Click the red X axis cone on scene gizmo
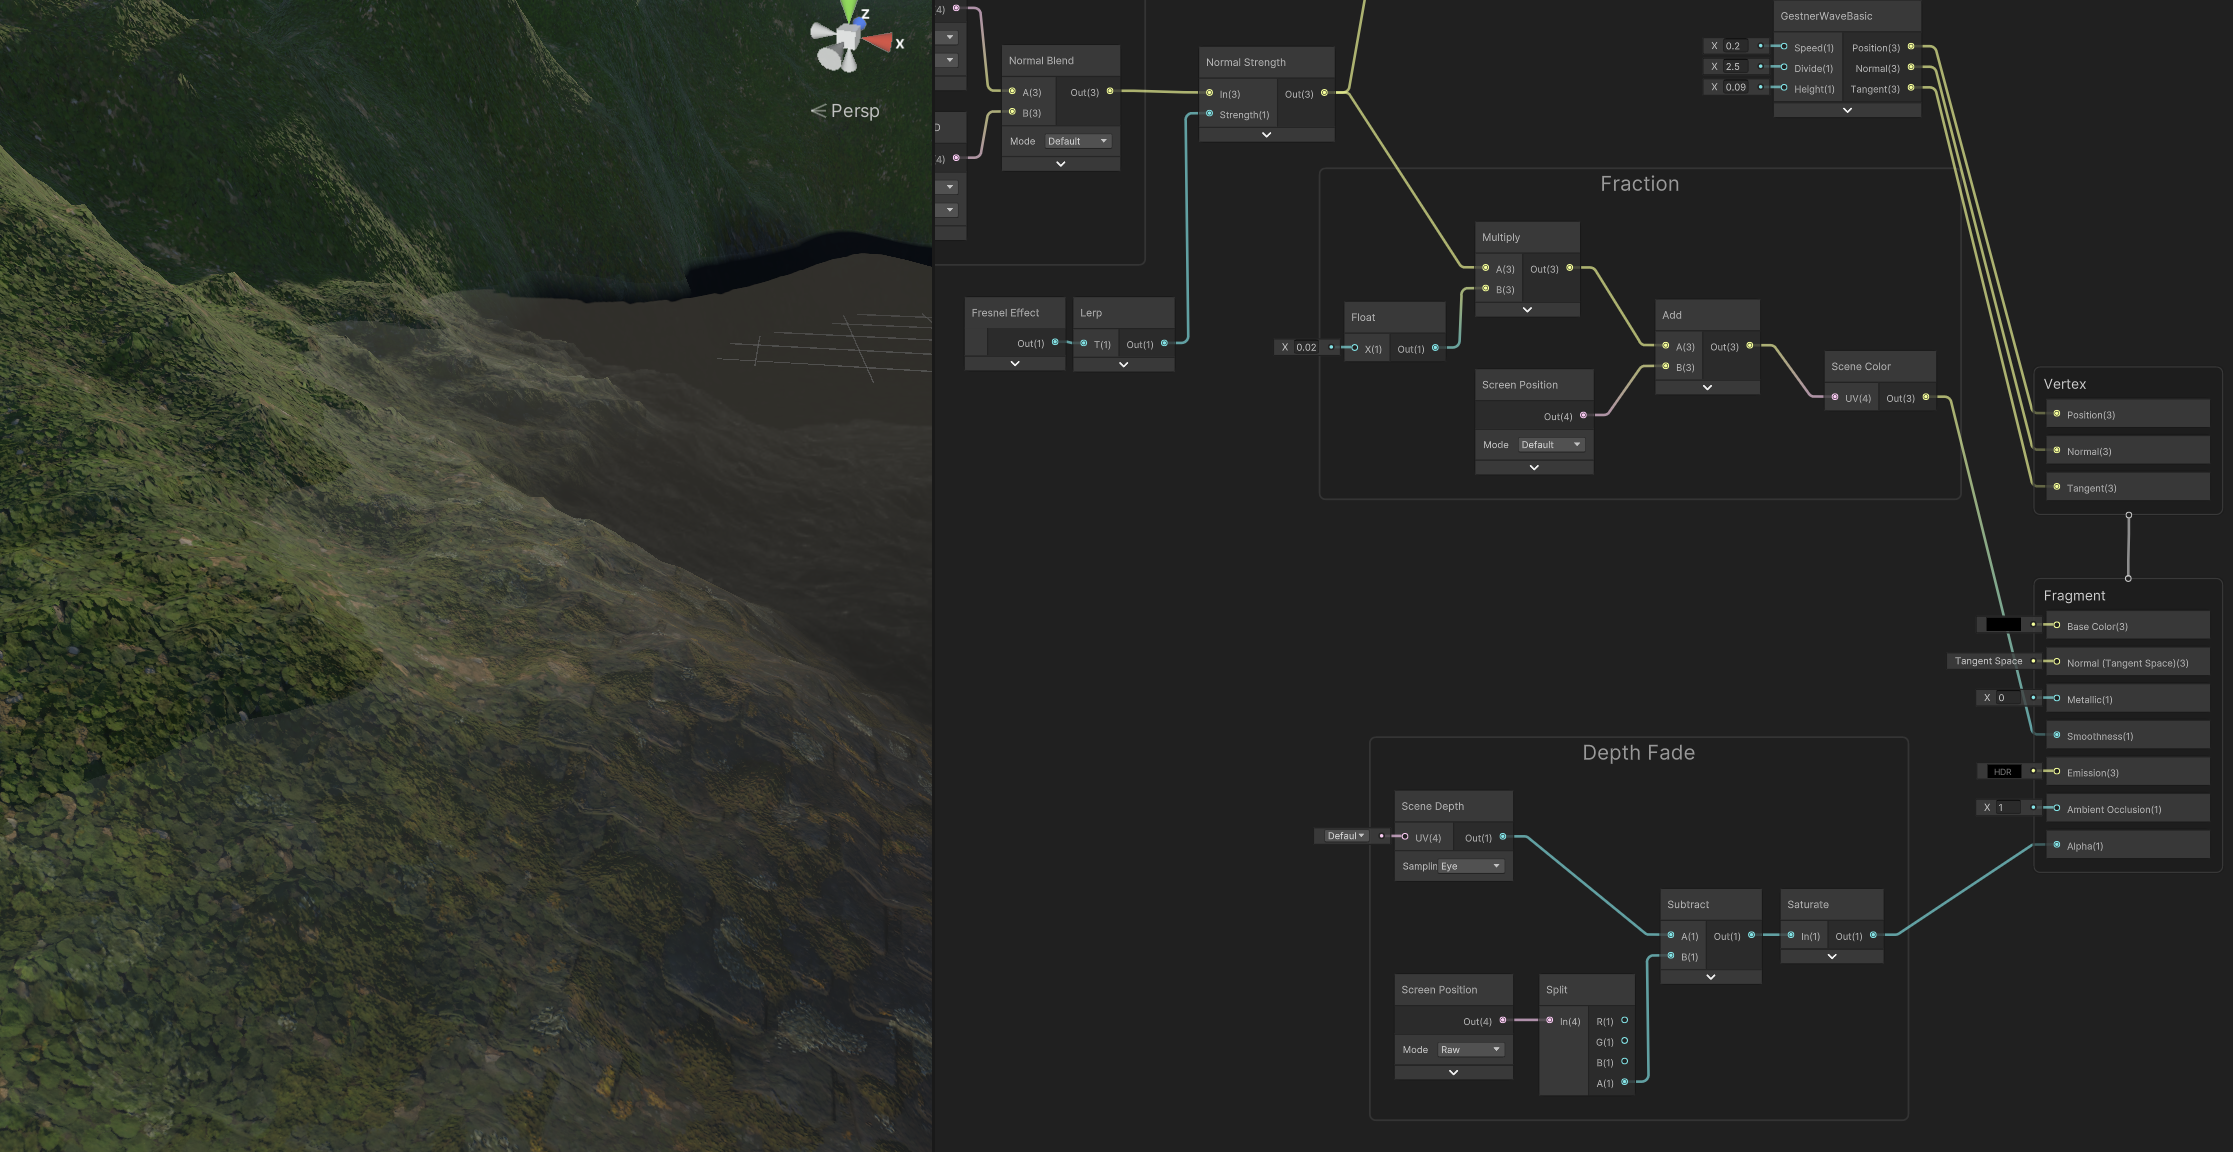The height and width of the screenshot is (1152, 2233). pos(879,42)
